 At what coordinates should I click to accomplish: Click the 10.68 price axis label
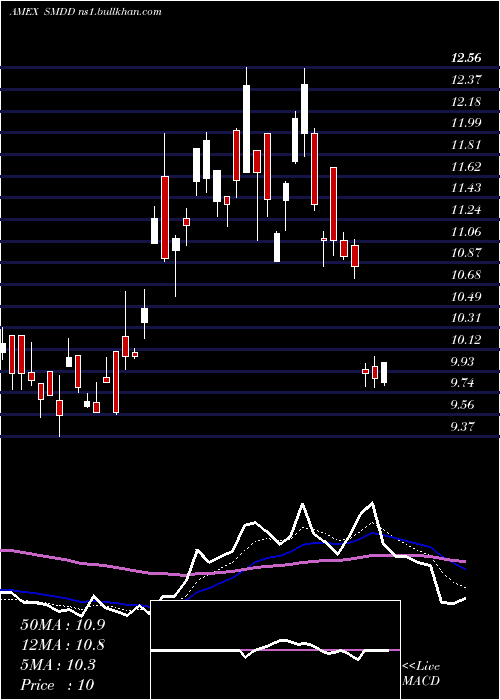466,275
